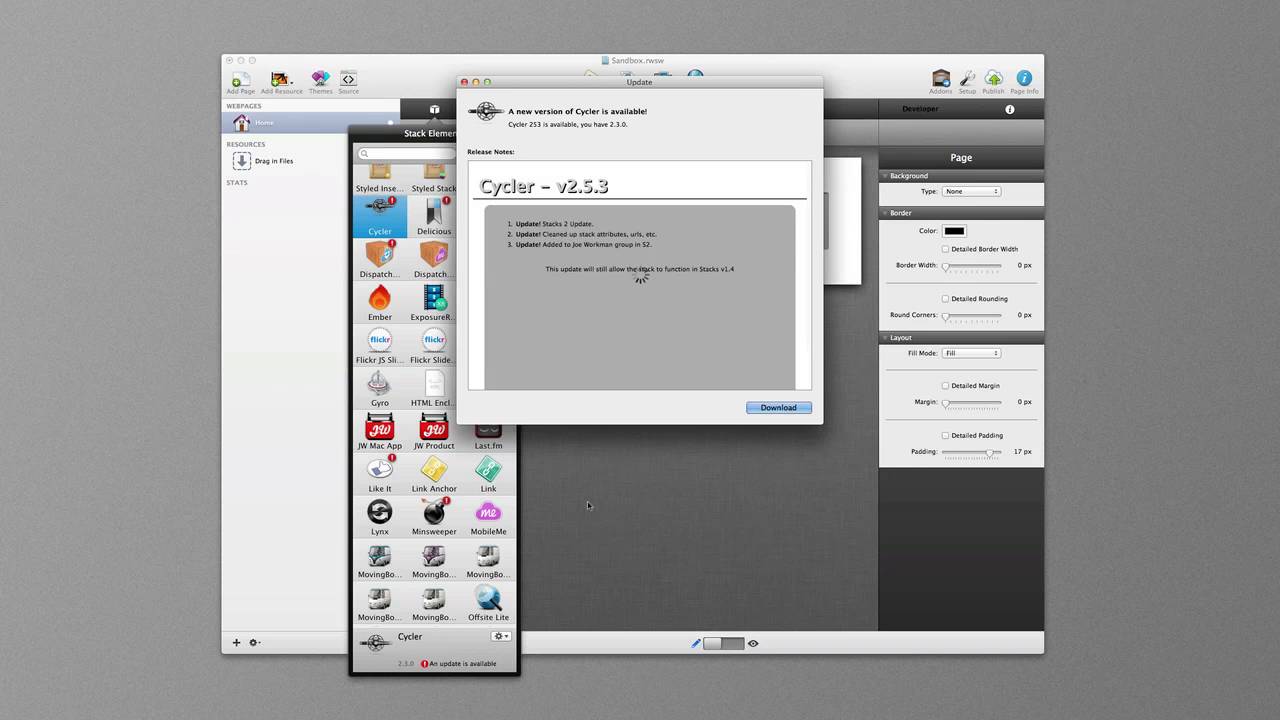Viewport: 1280px width, 720px height.
Task: Switch to the Developer tab
Action: 920,109
